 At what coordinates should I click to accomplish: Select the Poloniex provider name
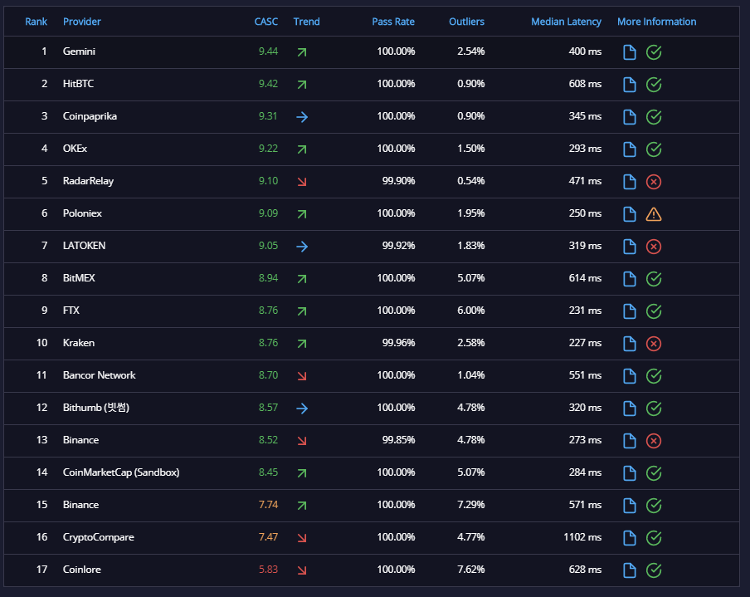82,213
